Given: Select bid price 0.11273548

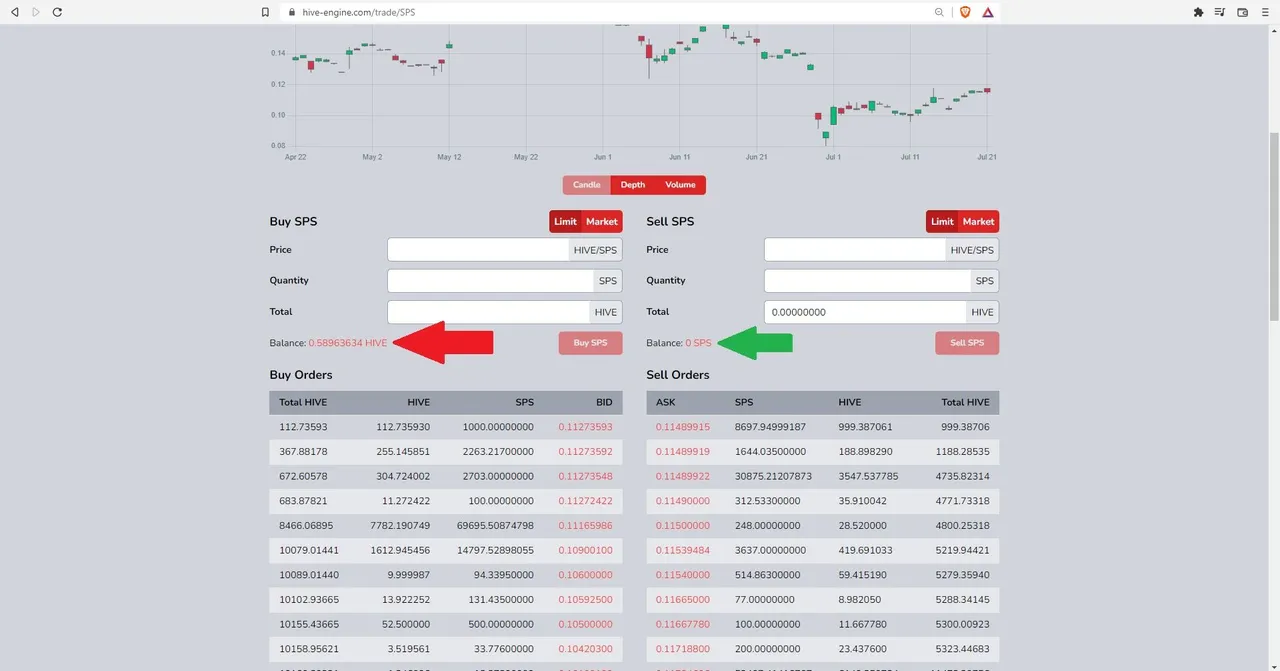Looking at the screenshot, I should click(x=585, y=476).
